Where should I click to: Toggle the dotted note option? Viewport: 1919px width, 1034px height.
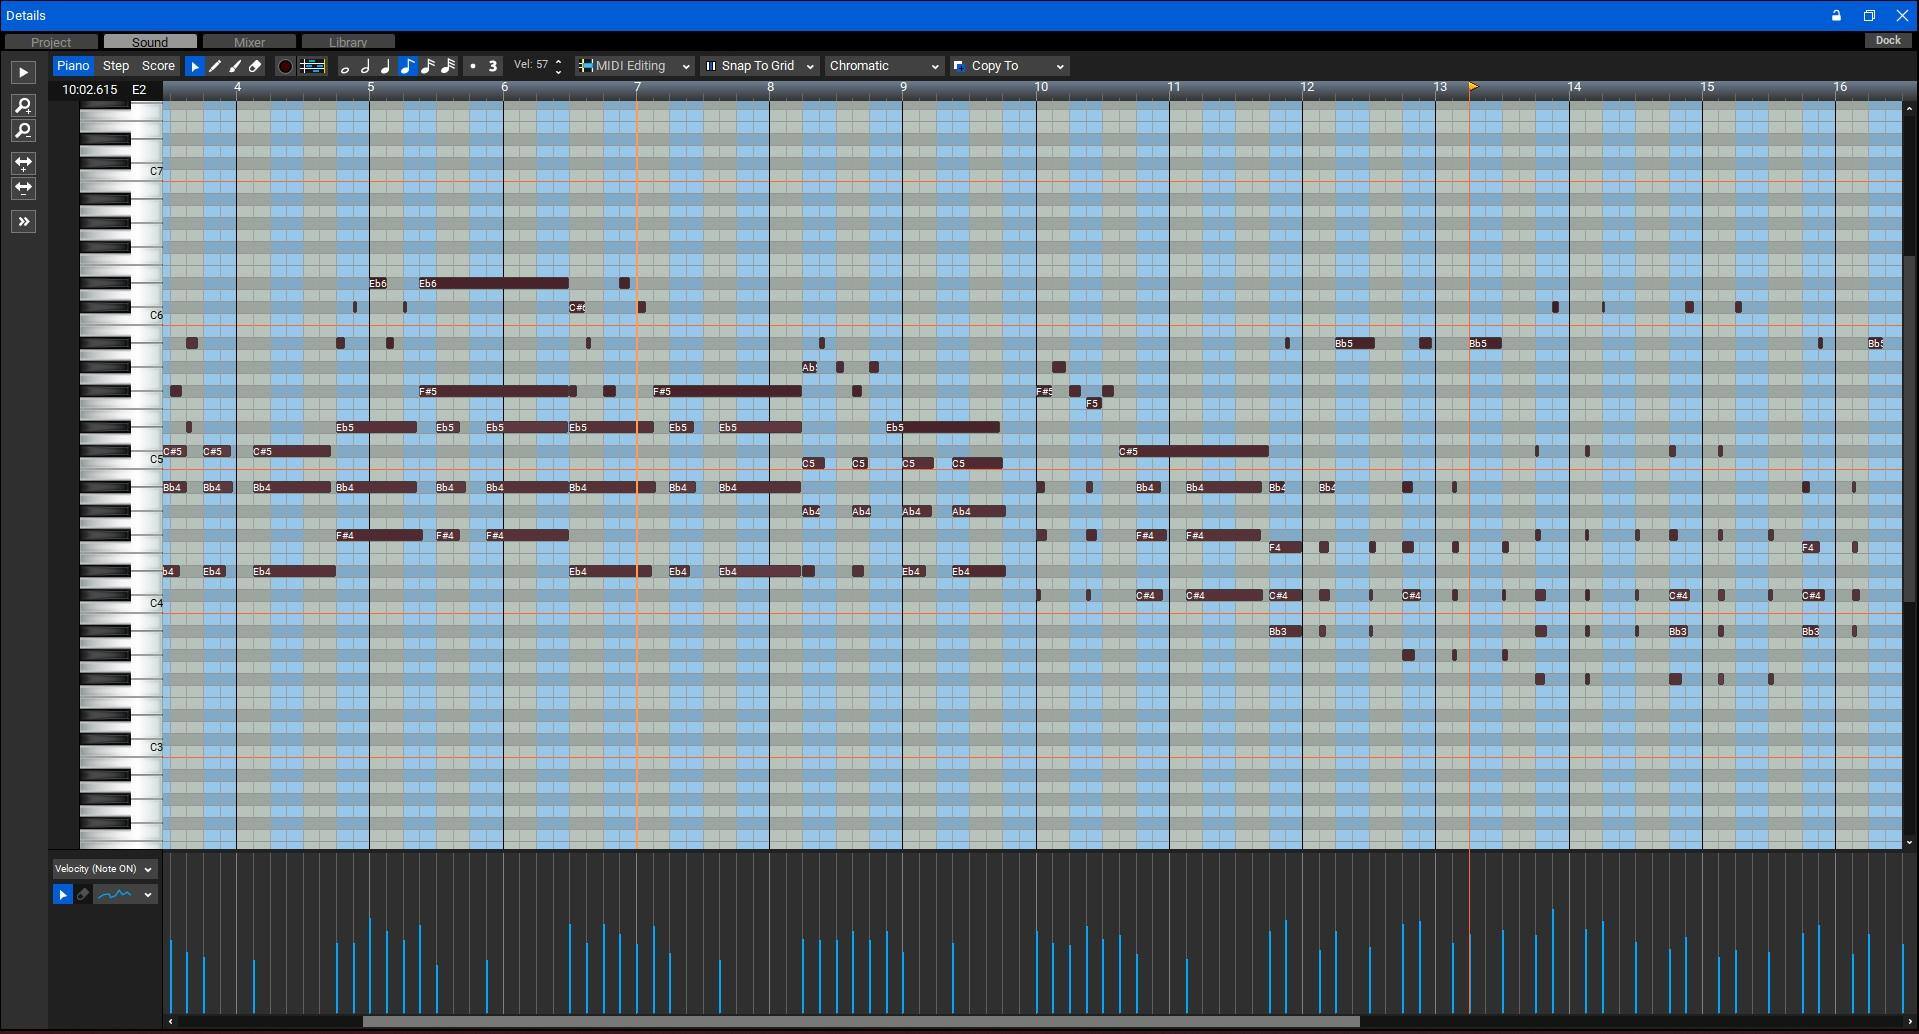tap(473, 67)
